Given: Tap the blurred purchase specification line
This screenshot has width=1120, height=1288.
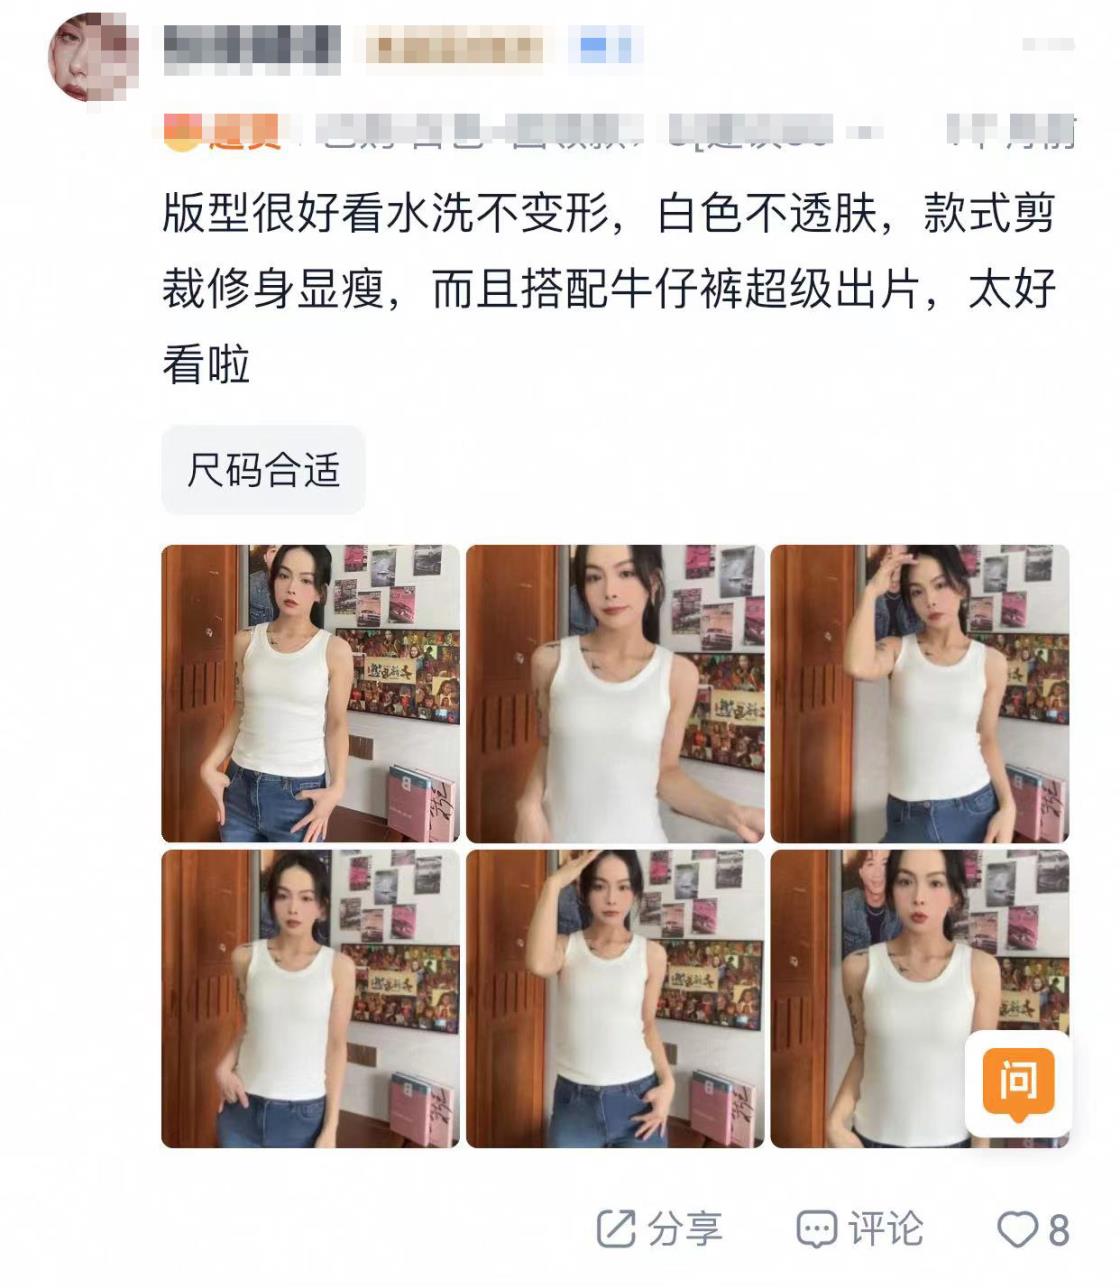Looking at the screenshot, I should pyautogui.click(x=620, y=132).
